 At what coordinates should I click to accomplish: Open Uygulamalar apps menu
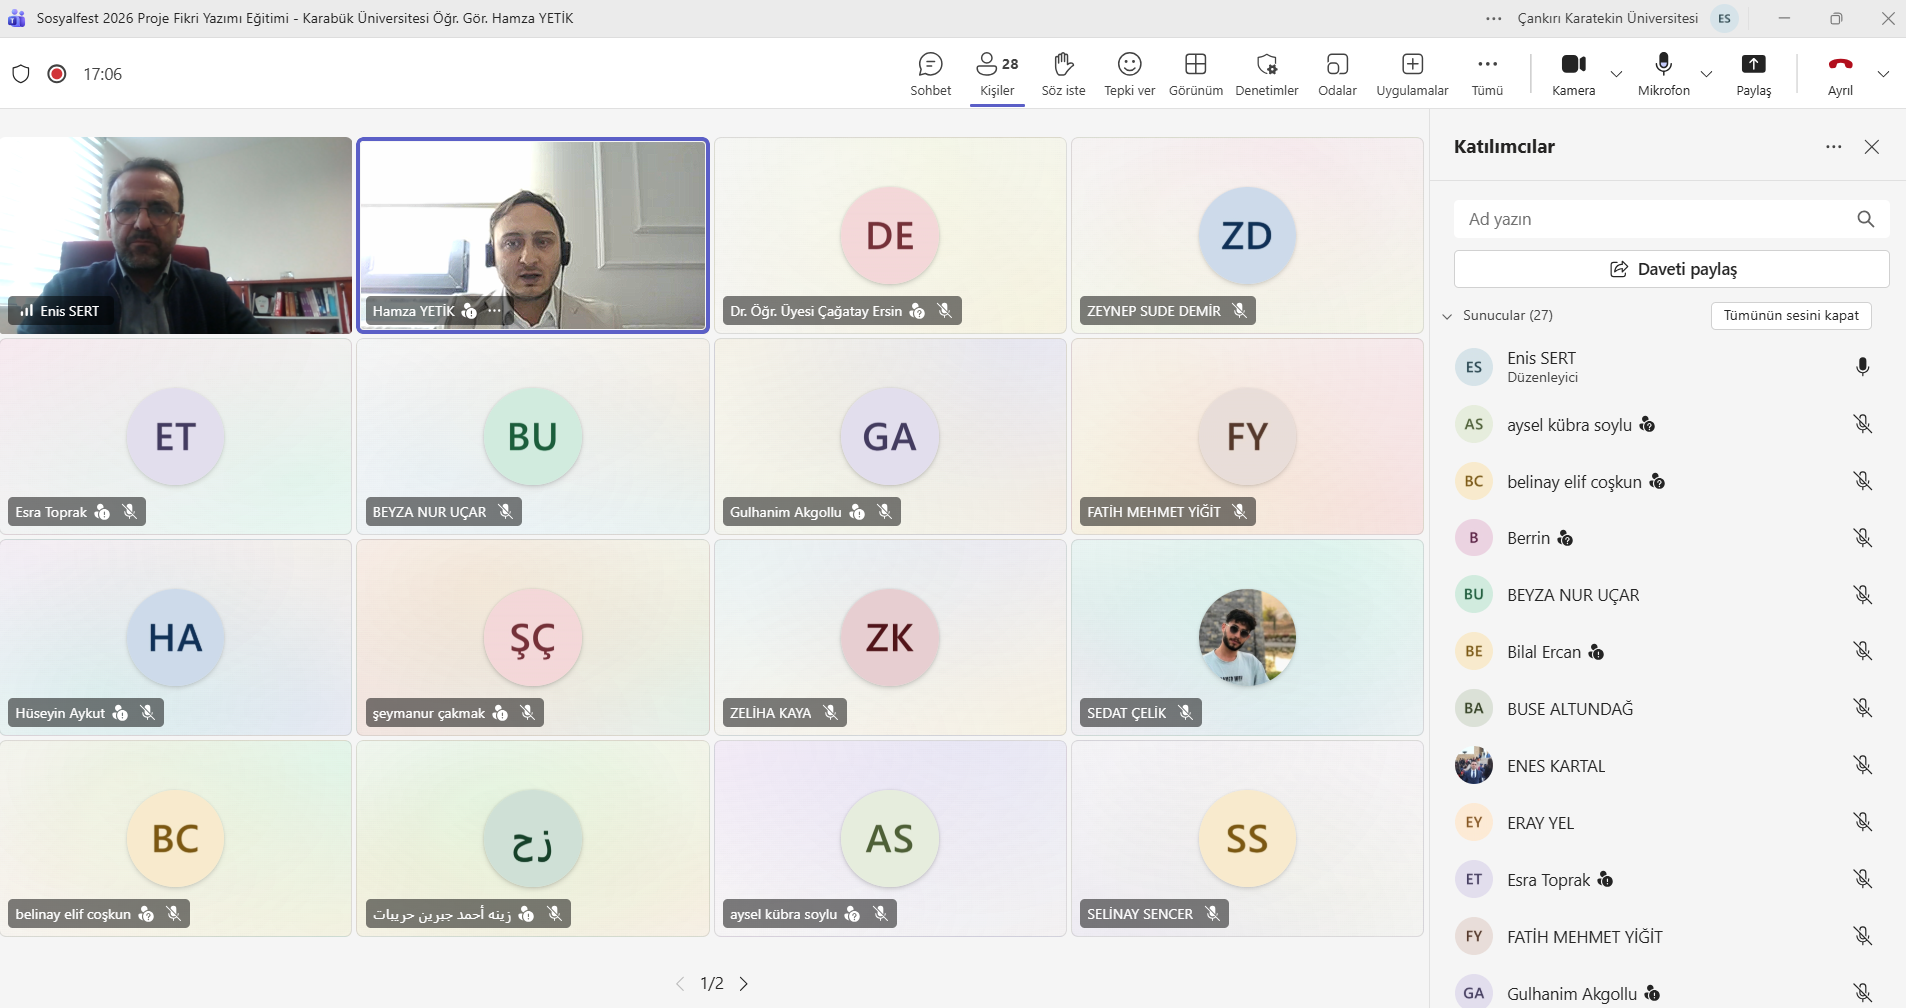pos(1412,74)
